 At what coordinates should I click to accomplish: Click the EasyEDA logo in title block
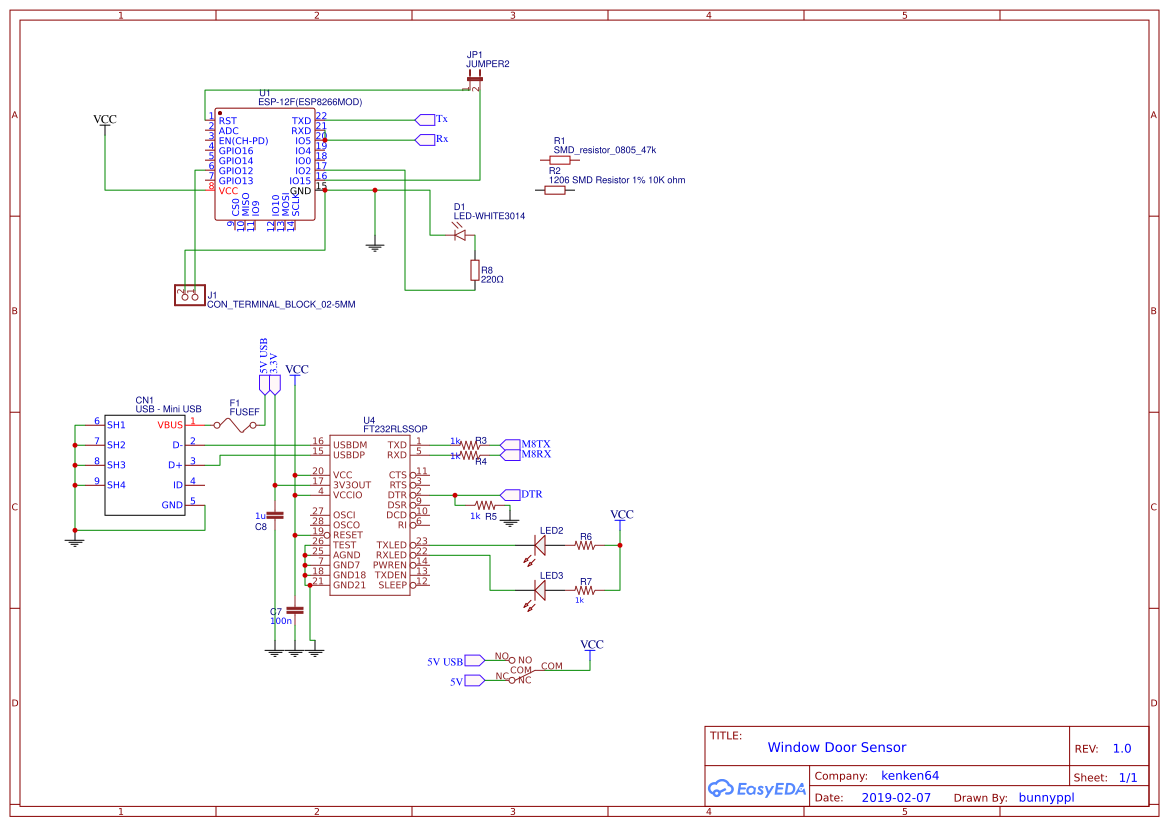tap(757, 789)
